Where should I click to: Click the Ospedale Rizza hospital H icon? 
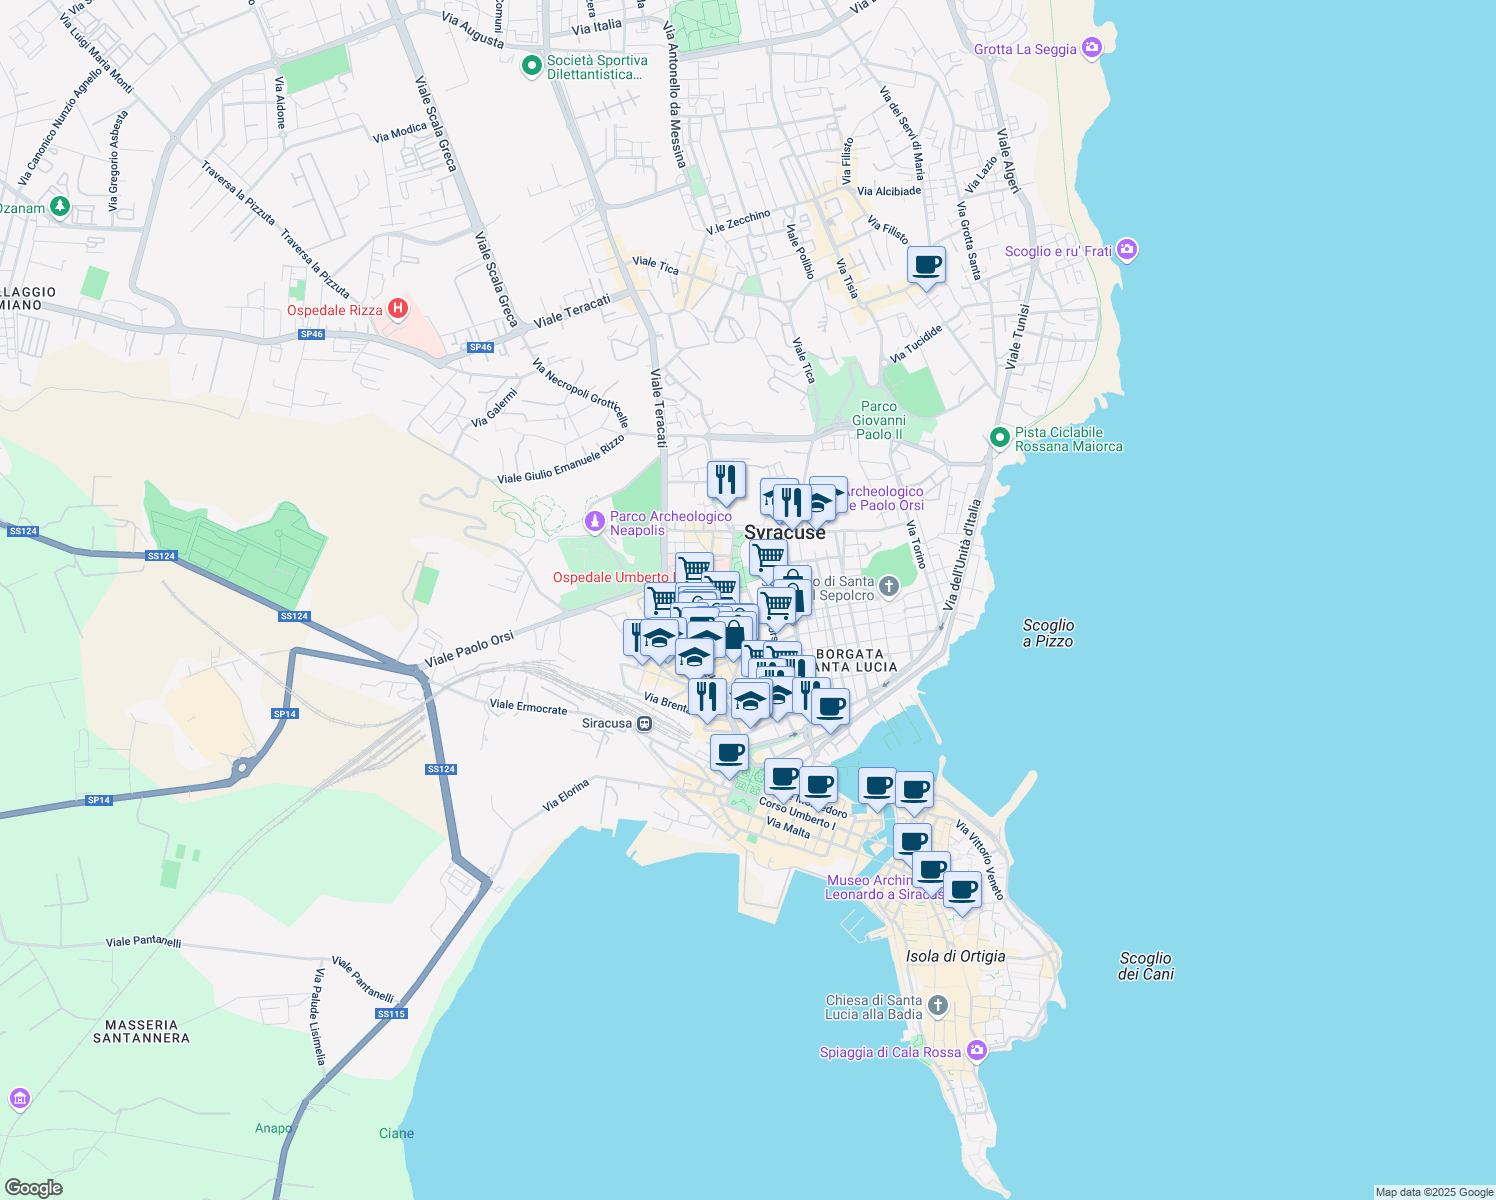pyautogui.click(x=397, y=308)
